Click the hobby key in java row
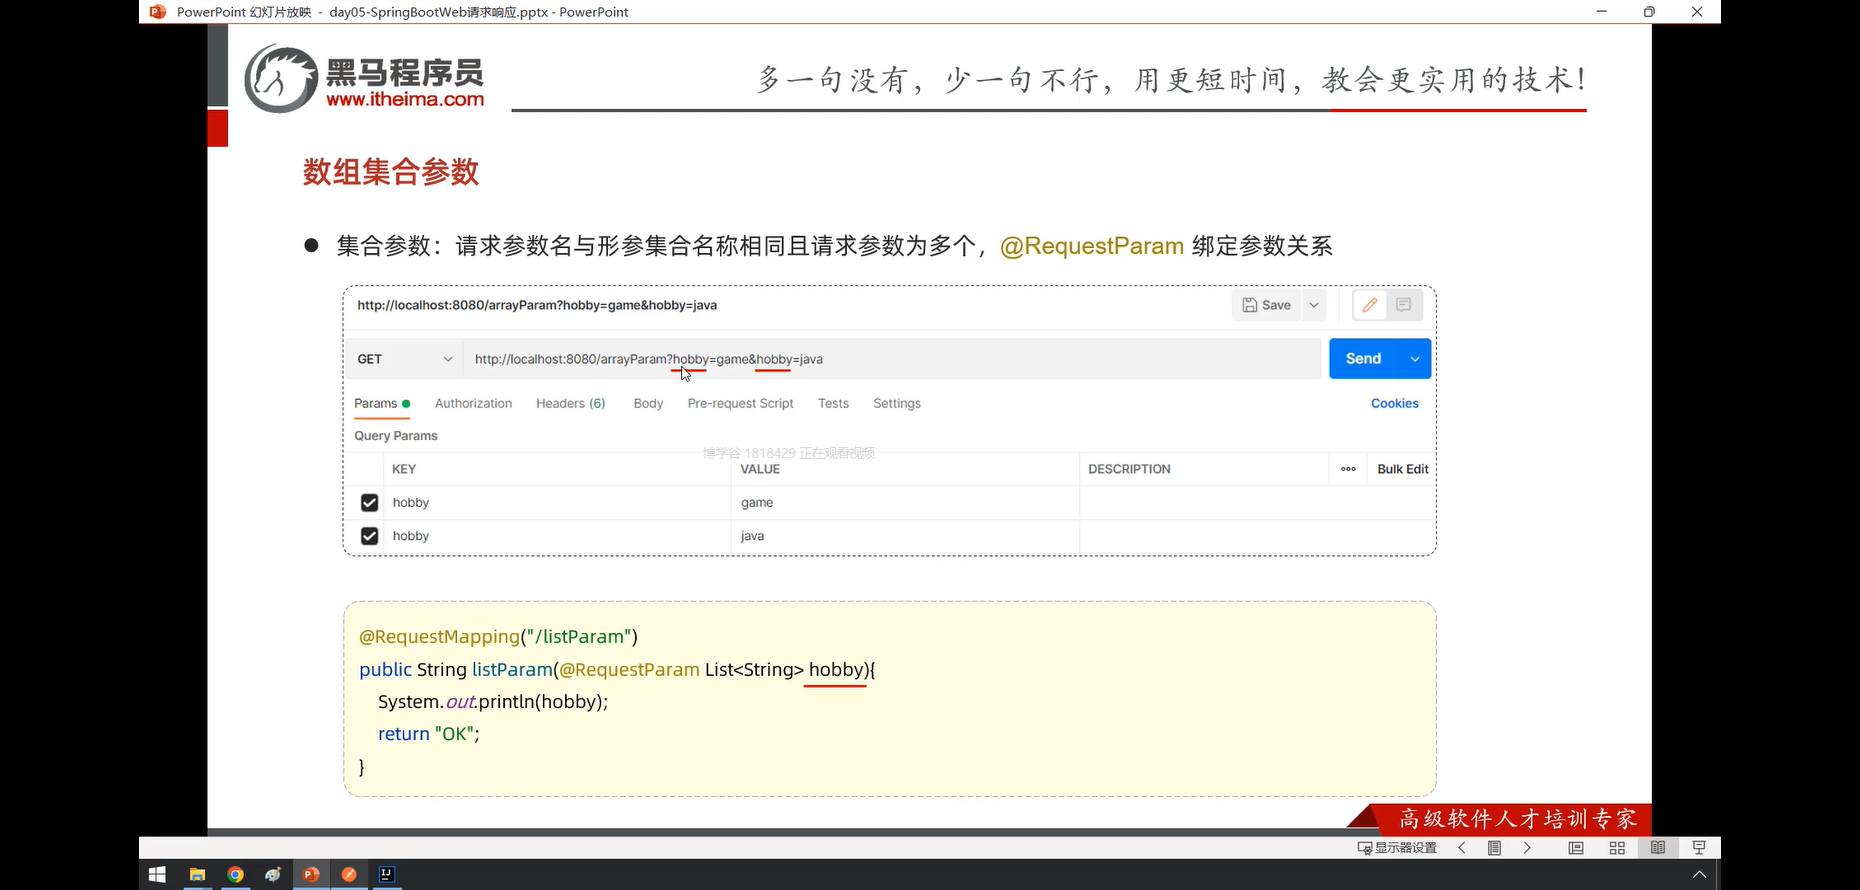The image size is (1860, 890). (411, 536)
